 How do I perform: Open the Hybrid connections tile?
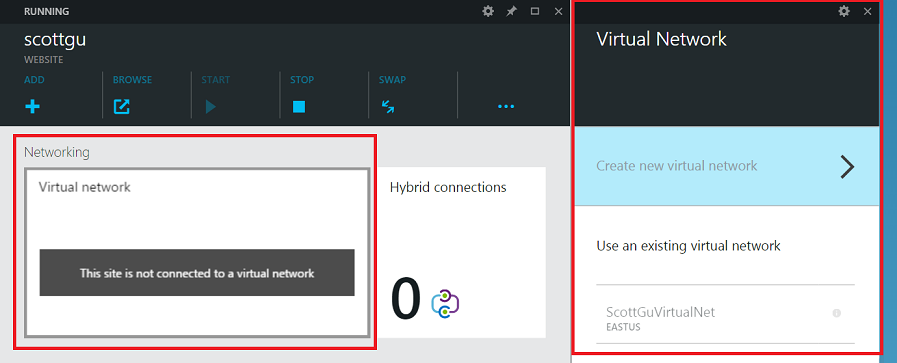tap(462, 253)
